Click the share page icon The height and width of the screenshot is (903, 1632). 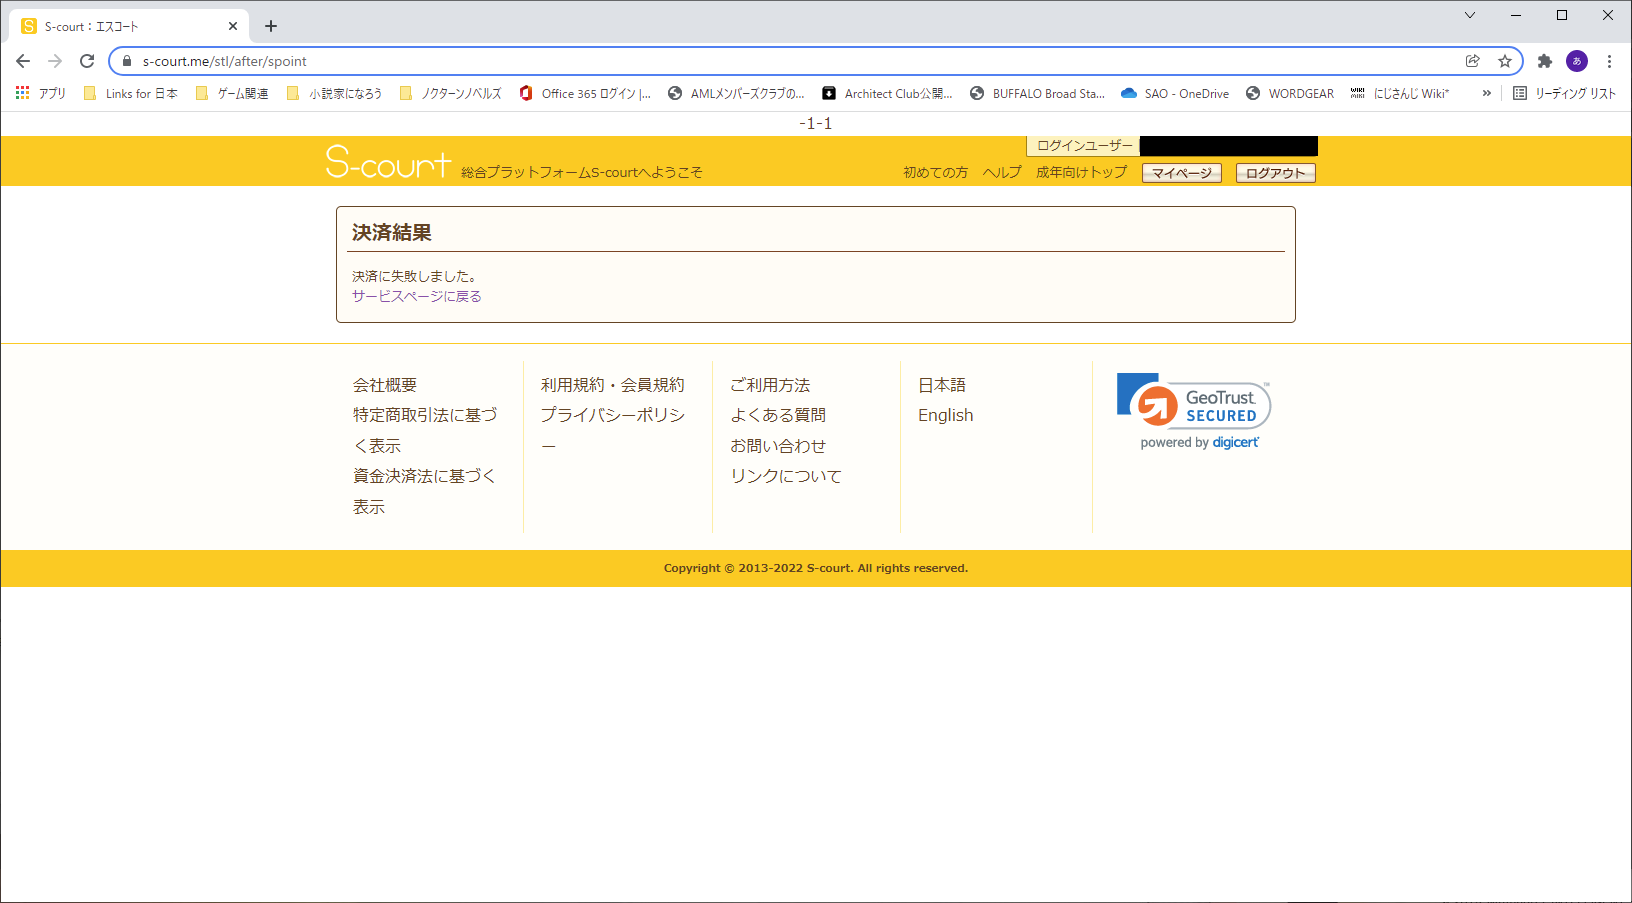point(1473,61)
